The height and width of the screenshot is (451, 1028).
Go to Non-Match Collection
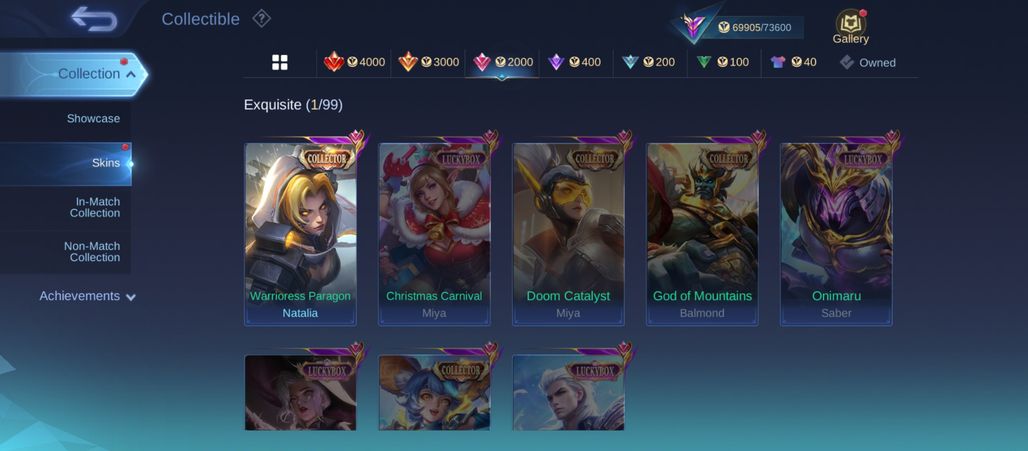pos(66,252)
